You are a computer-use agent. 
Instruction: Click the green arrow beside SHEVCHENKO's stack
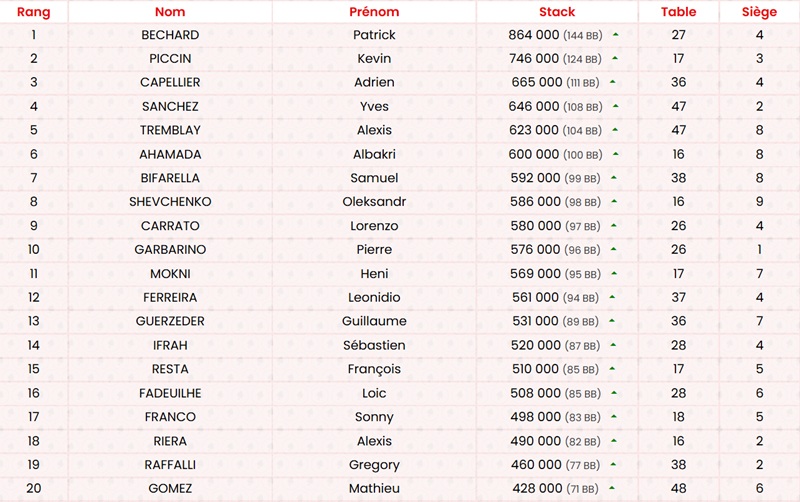pyautogui.click(x=612, y=203)
